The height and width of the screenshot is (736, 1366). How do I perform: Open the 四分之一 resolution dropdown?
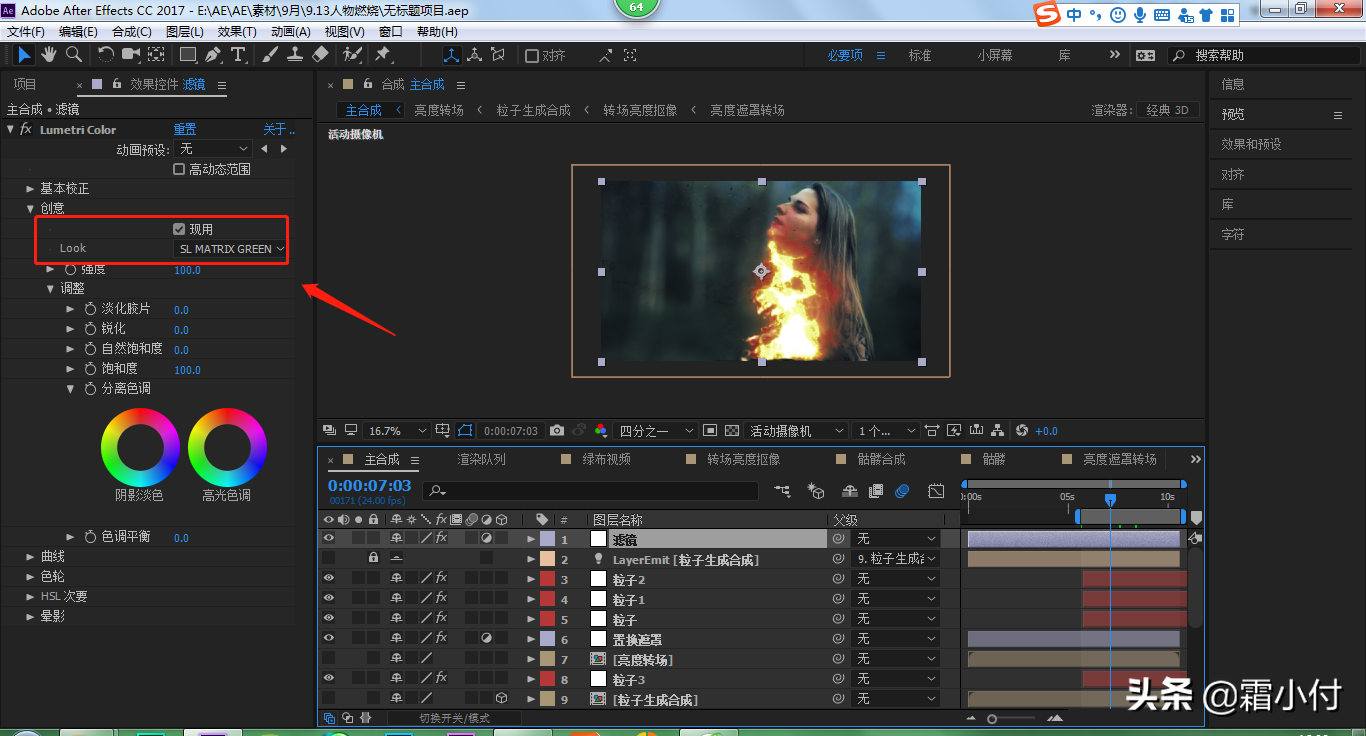point(656,431)
